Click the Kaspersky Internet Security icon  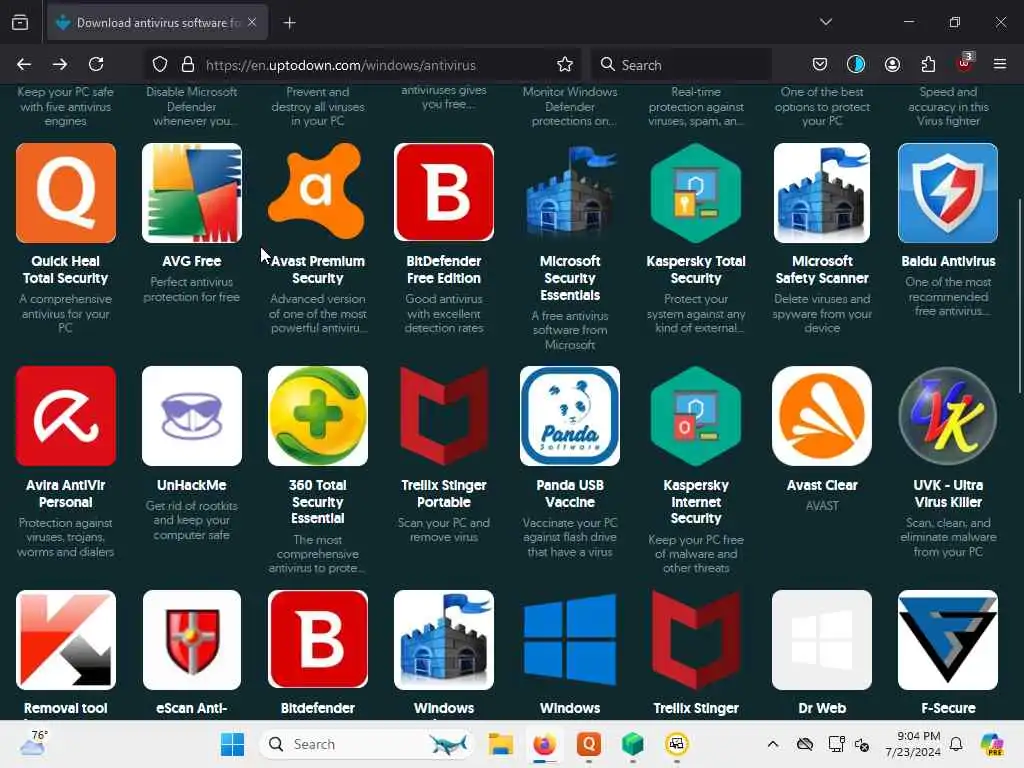pyautogui.click(x=696, y=416)
